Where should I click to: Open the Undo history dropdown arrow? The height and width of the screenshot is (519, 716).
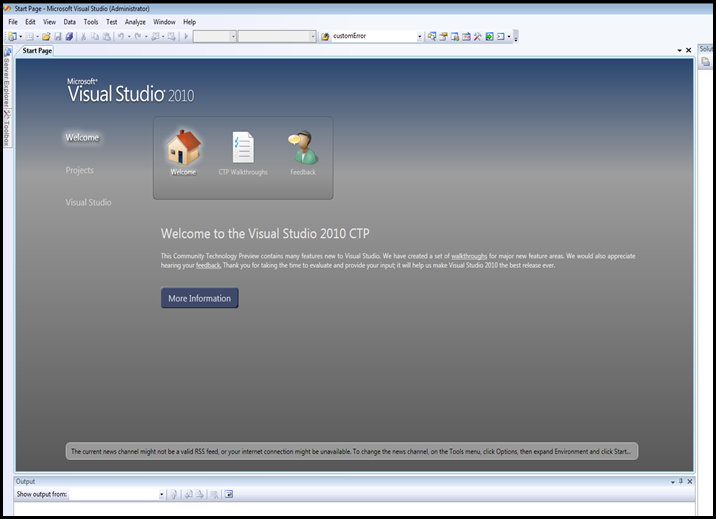coord(129,36)
